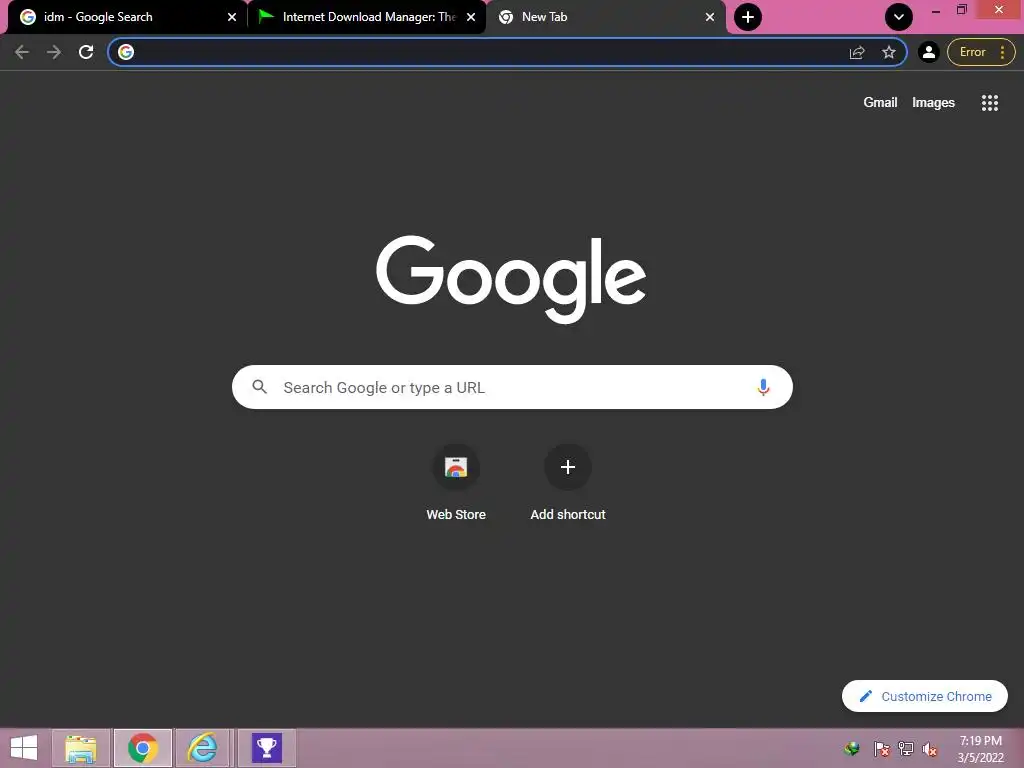Open the profile avatar menu
The height and width of the screenshot is (768, 1024).
point(929,52)
